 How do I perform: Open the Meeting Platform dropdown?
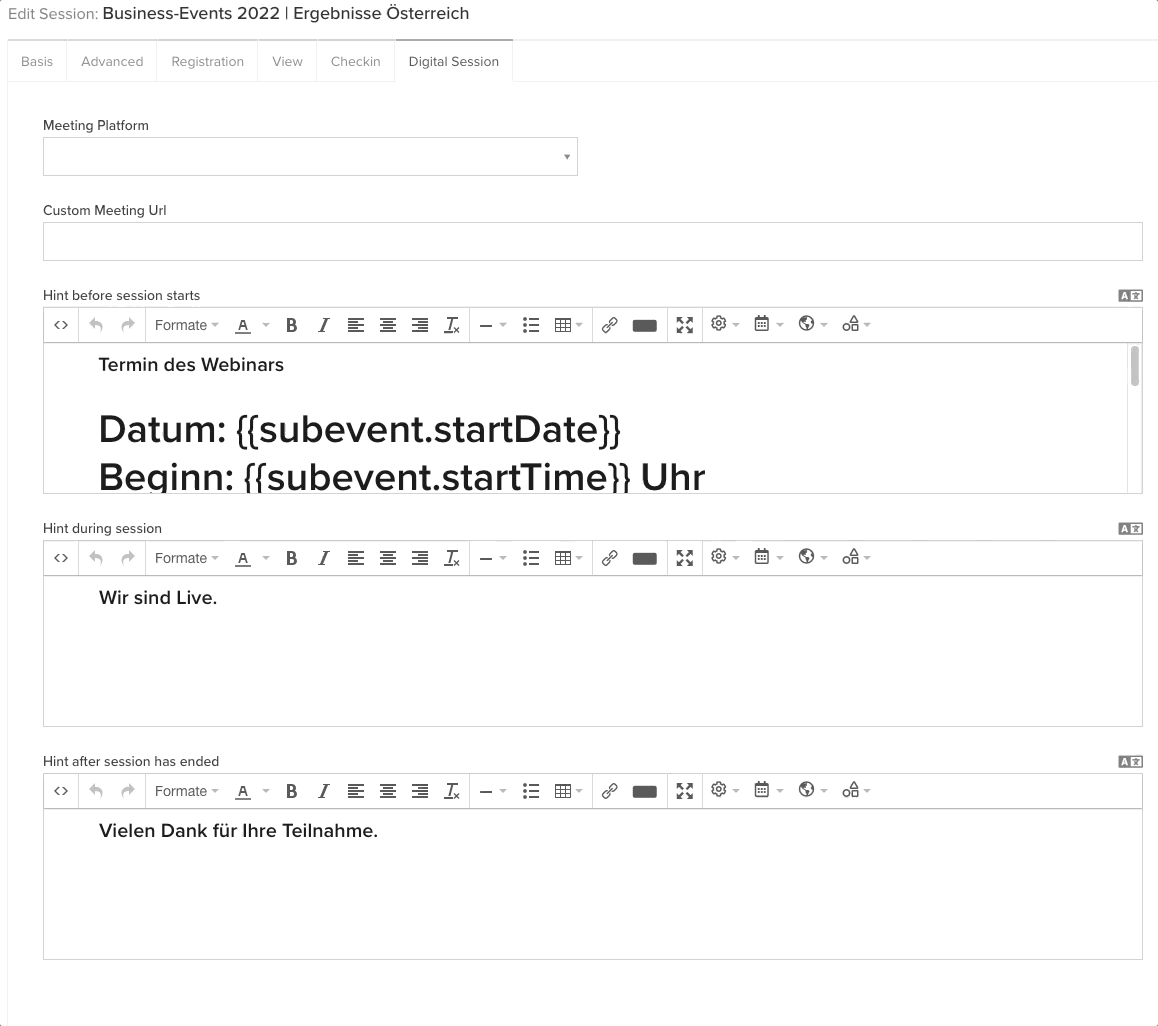click(x=310, y=157)
